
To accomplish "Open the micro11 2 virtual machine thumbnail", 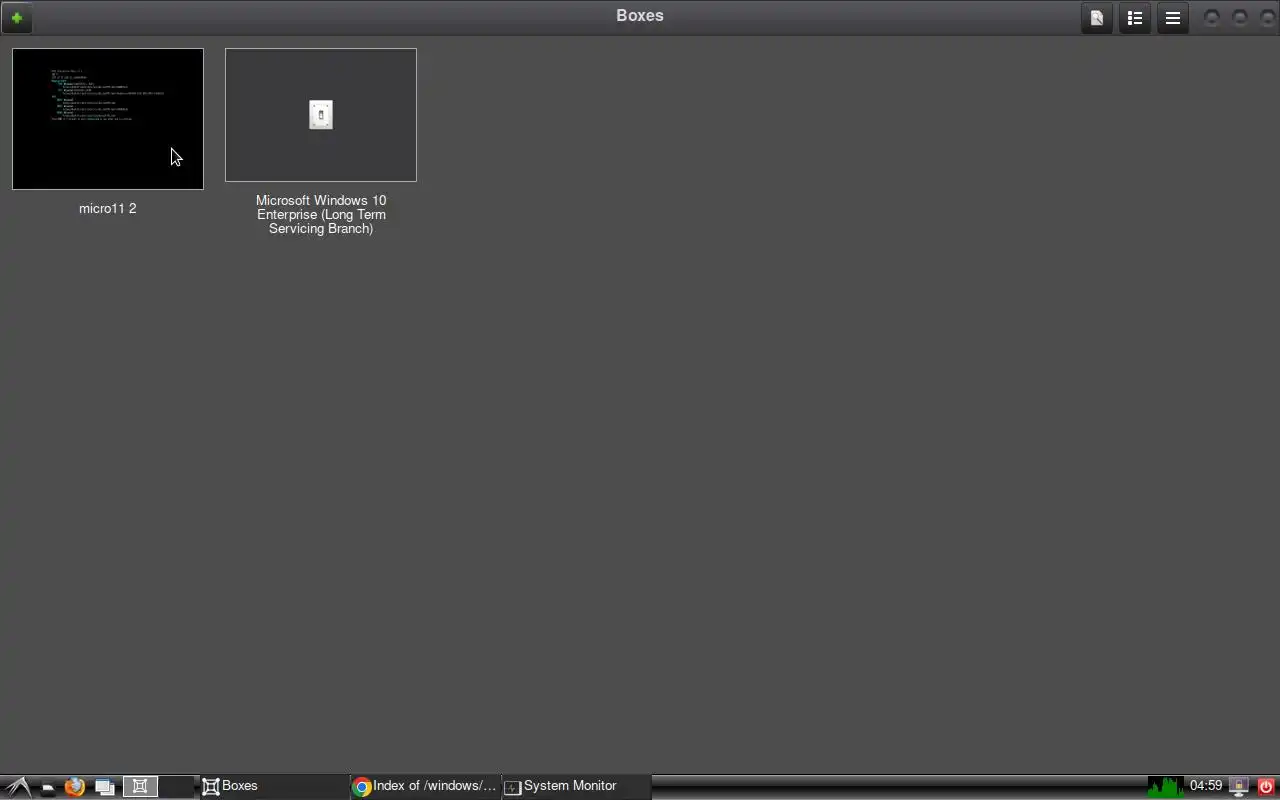I will [108, 119].
